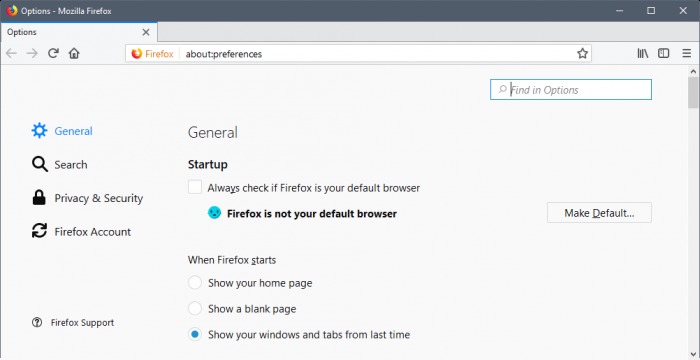Go to the Home page icon
The height and width of the screenshot is (360, 700).
click(74, 54)
